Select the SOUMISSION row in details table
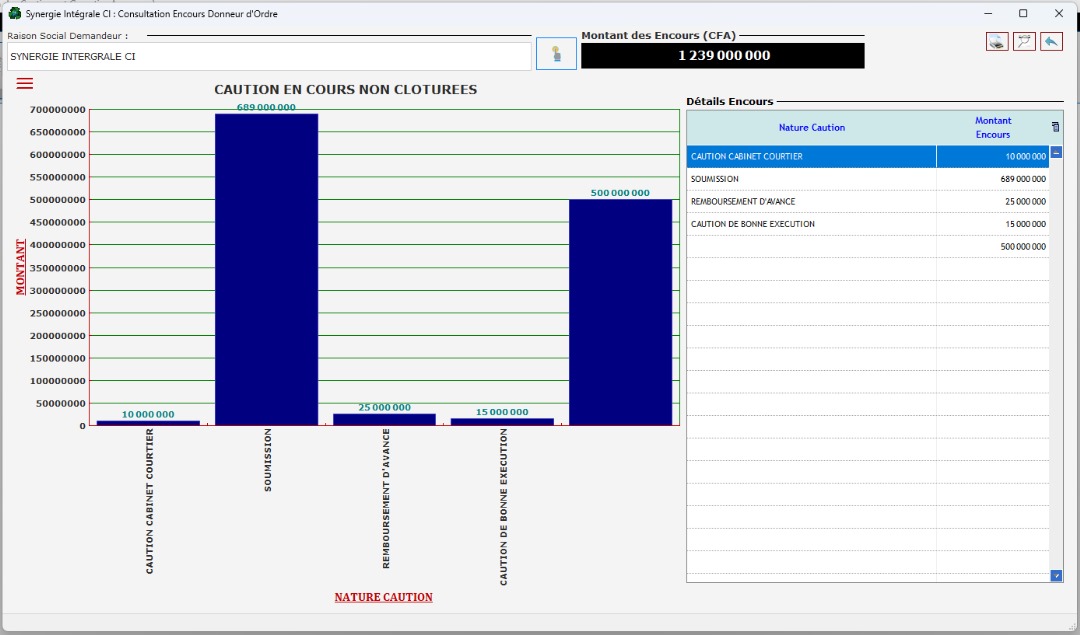1080x635 pixels. point(811,179)
